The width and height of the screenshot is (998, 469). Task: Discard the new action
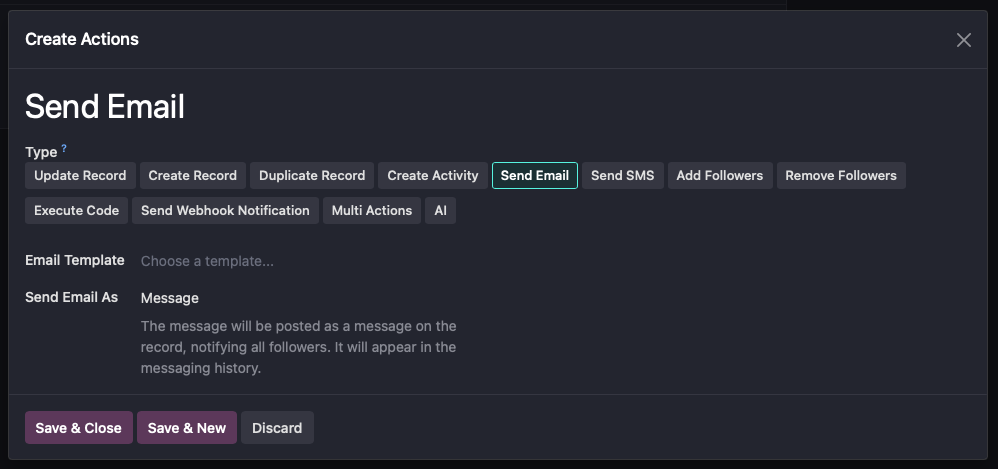pyautogui.click(x=277, y=428)
